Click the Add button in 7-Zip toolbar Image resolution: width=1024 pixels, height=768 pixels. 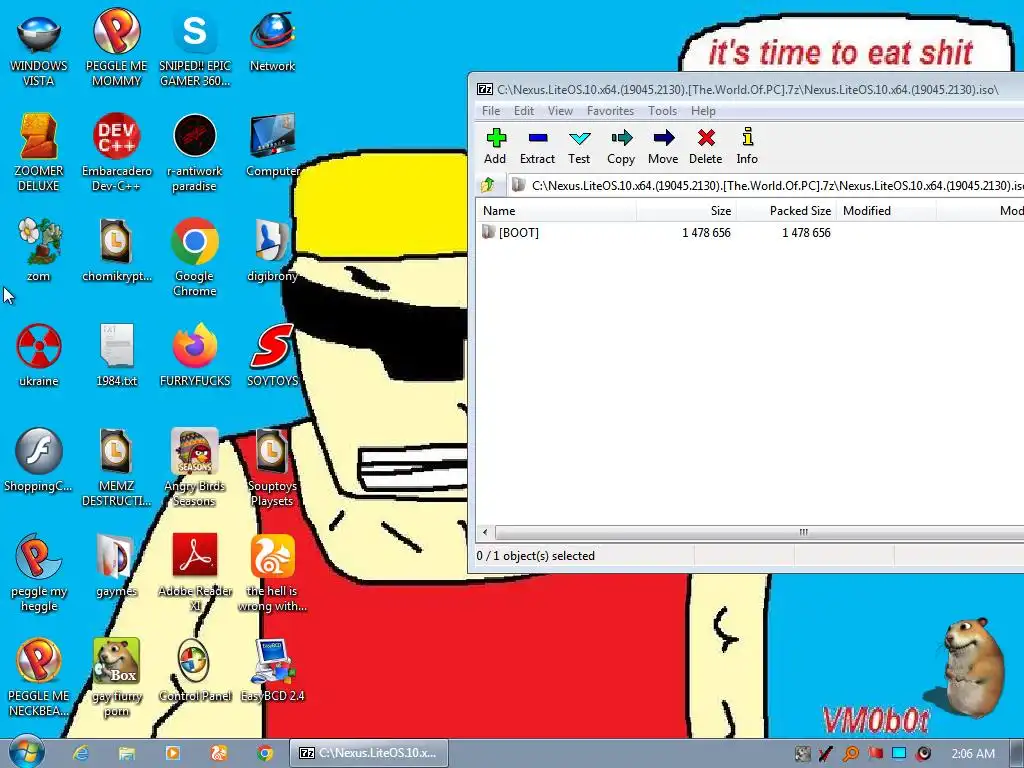495,146
